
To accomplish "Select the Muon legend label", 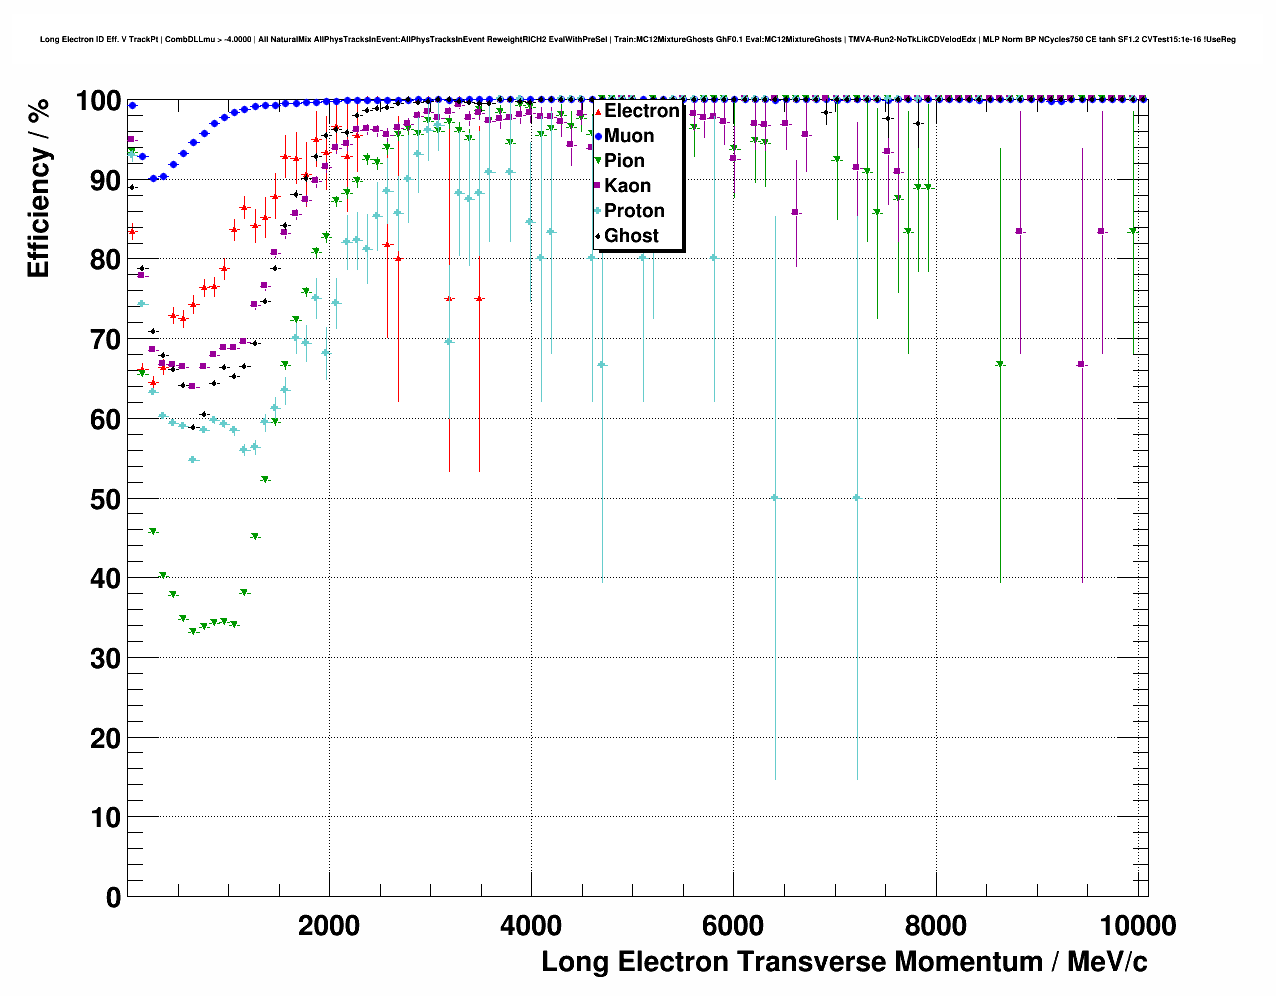I will 629,136.
